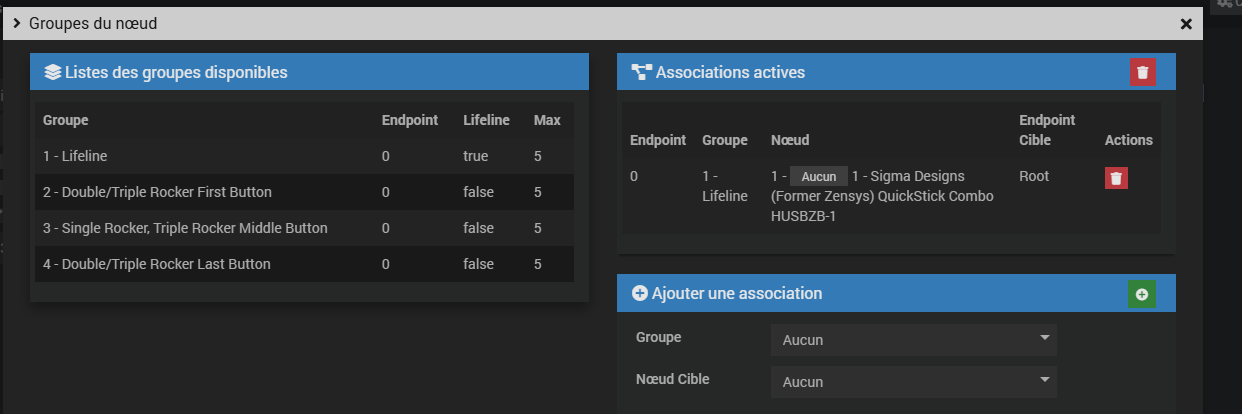This screenshot has width=1242, height=414.
Task: Click the layers icon beside Listes des groupes
Action: (53, 72)
